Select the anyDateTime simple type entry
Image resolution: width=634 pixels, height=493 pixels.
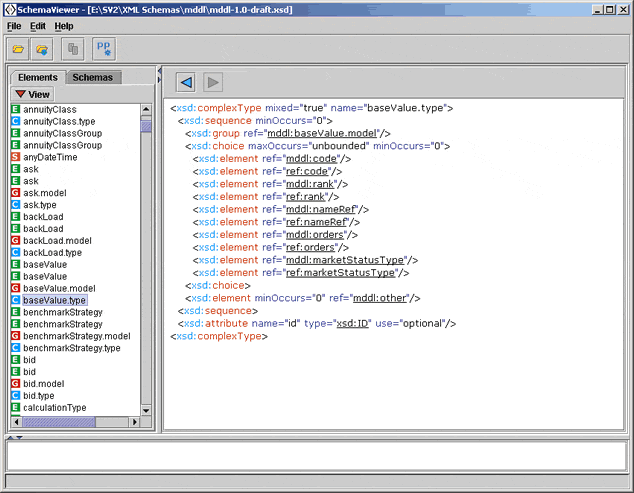pos(50,157)
